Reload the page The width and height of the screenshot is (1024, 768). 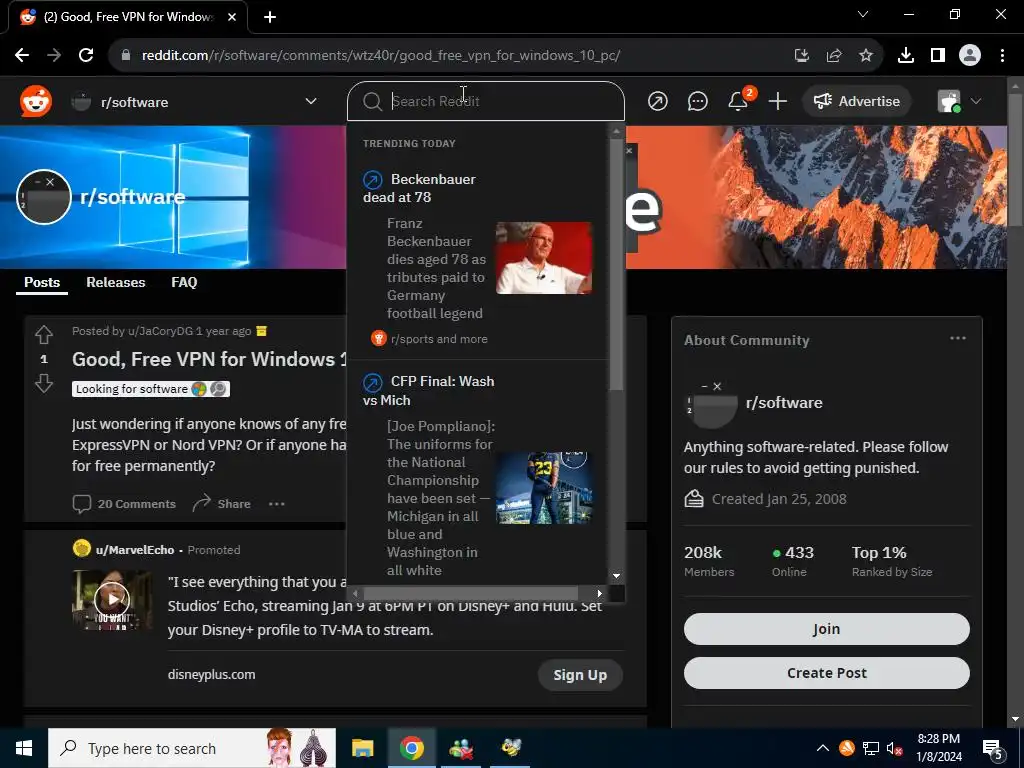click(86, 55)
